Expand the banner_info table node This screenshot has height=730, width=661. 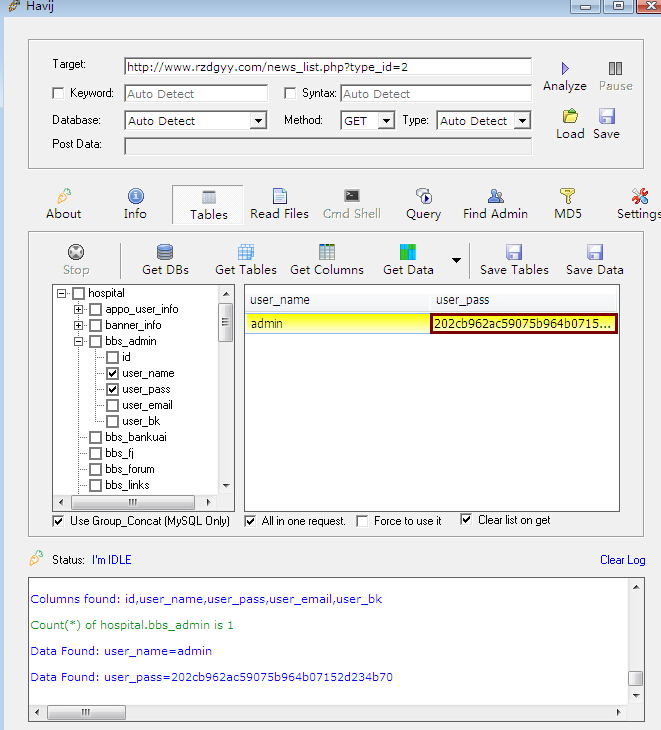pos(78,325)
